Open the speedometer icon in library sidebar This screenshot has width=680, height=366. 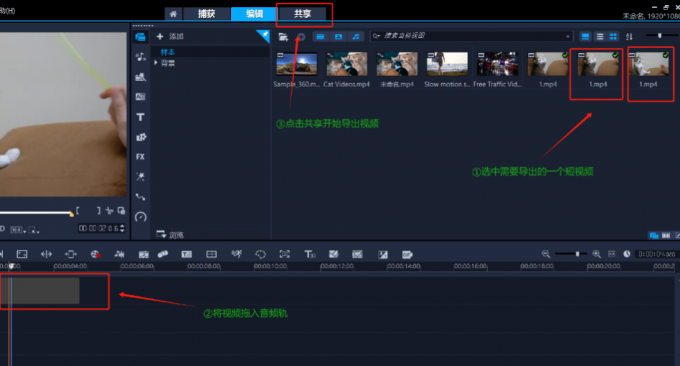click(x=141, y=216)
